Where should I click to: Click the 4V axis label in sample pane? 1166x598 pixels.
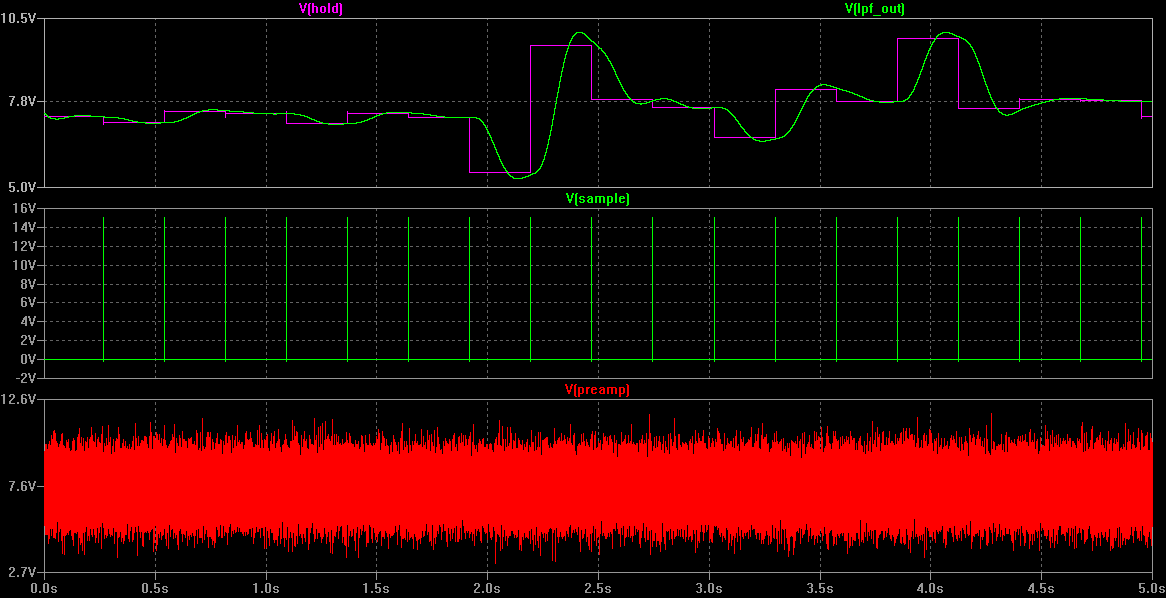tap(29, 322)
